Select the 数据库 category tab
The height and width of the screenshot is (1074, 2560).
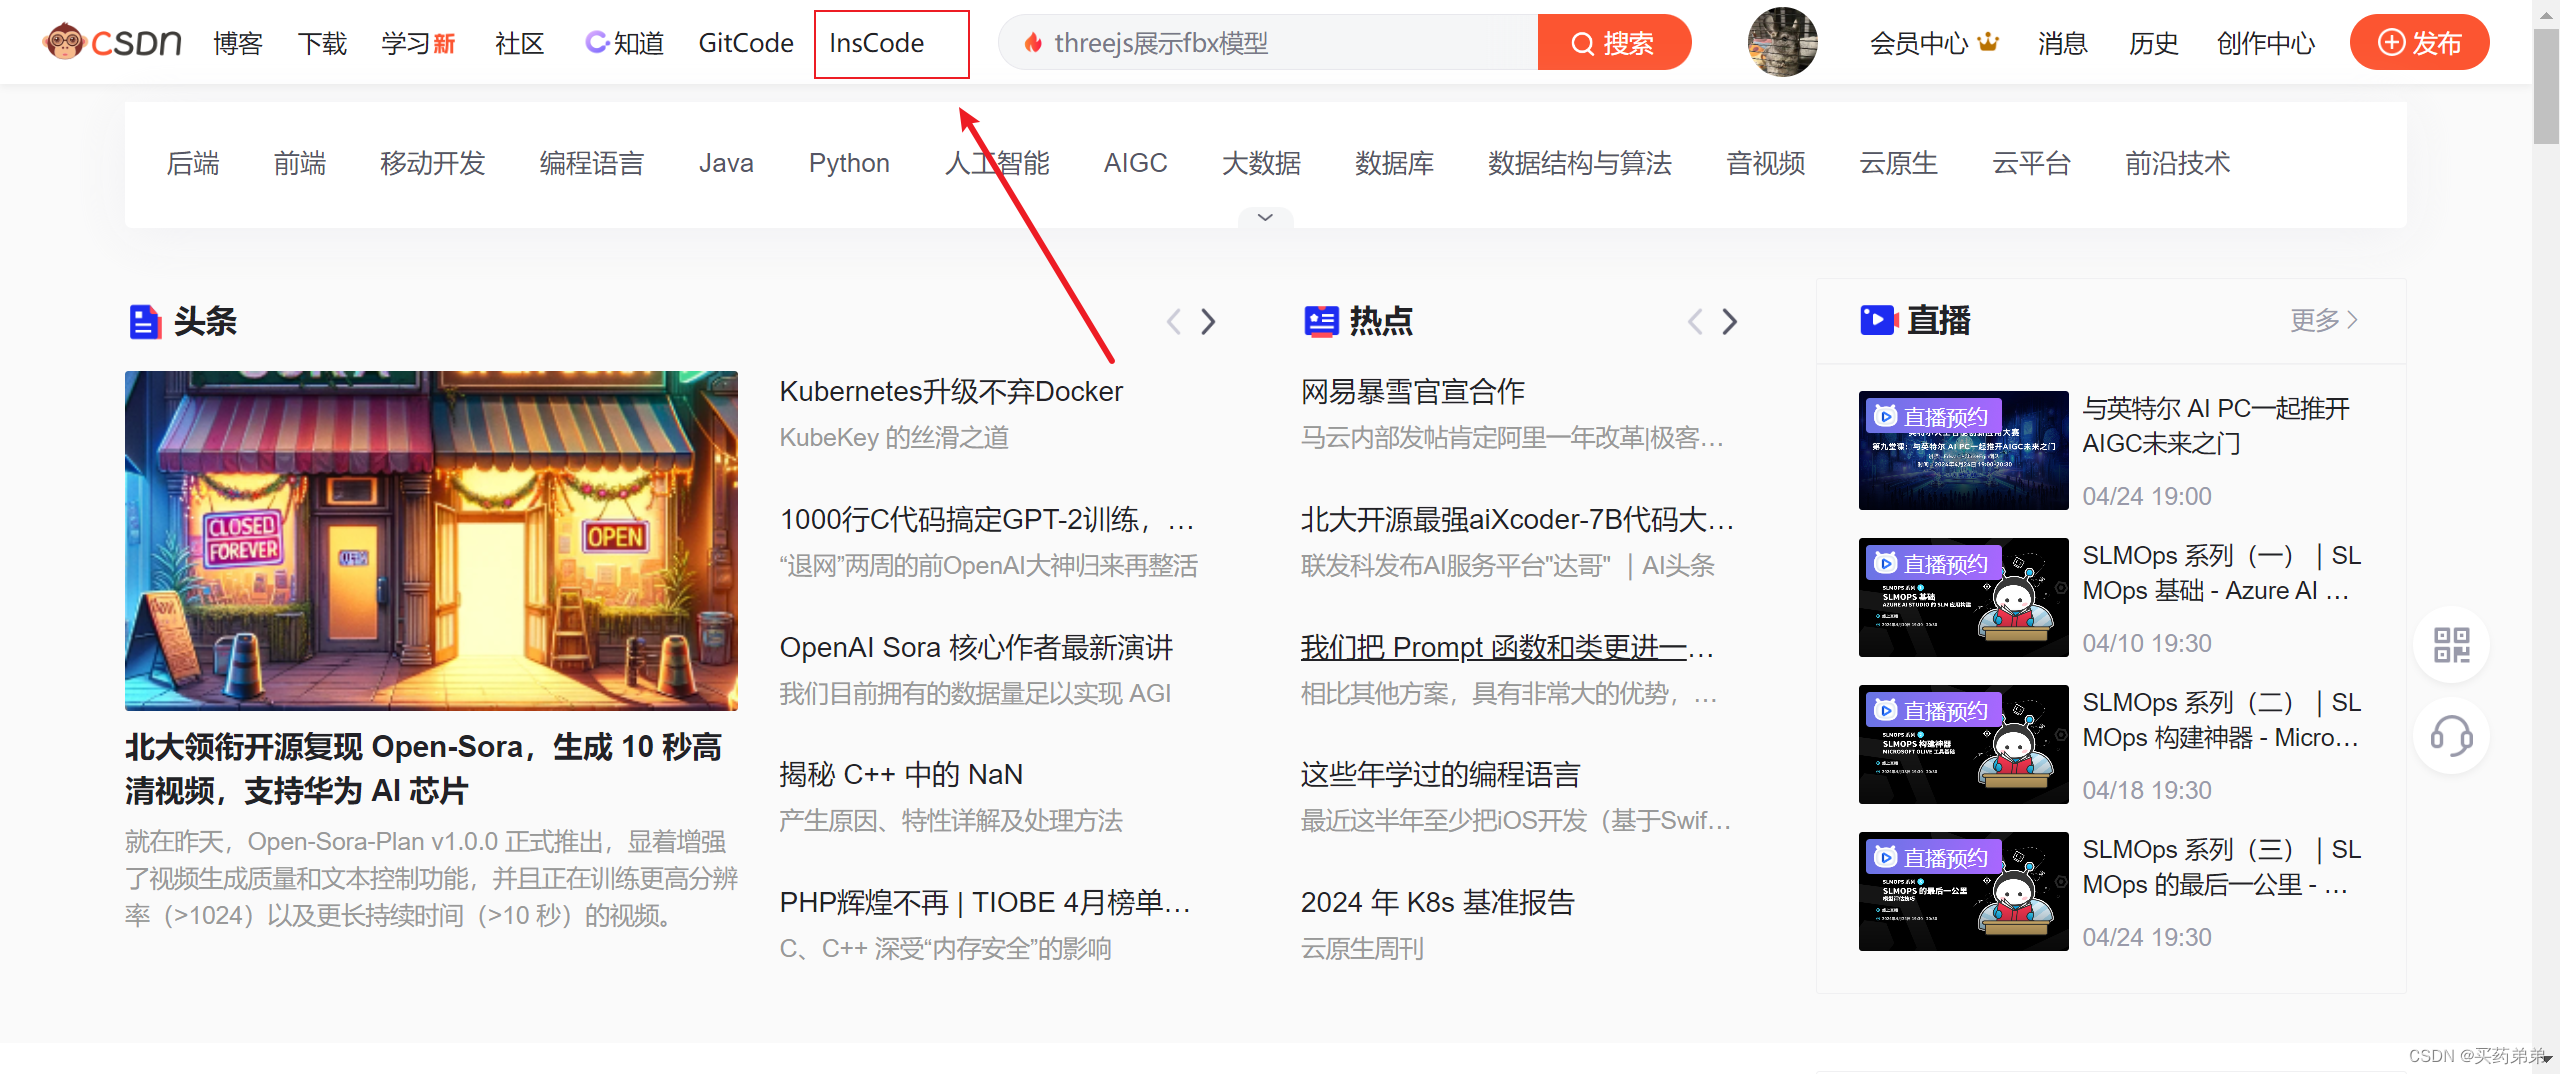(x=1394, y=163)
